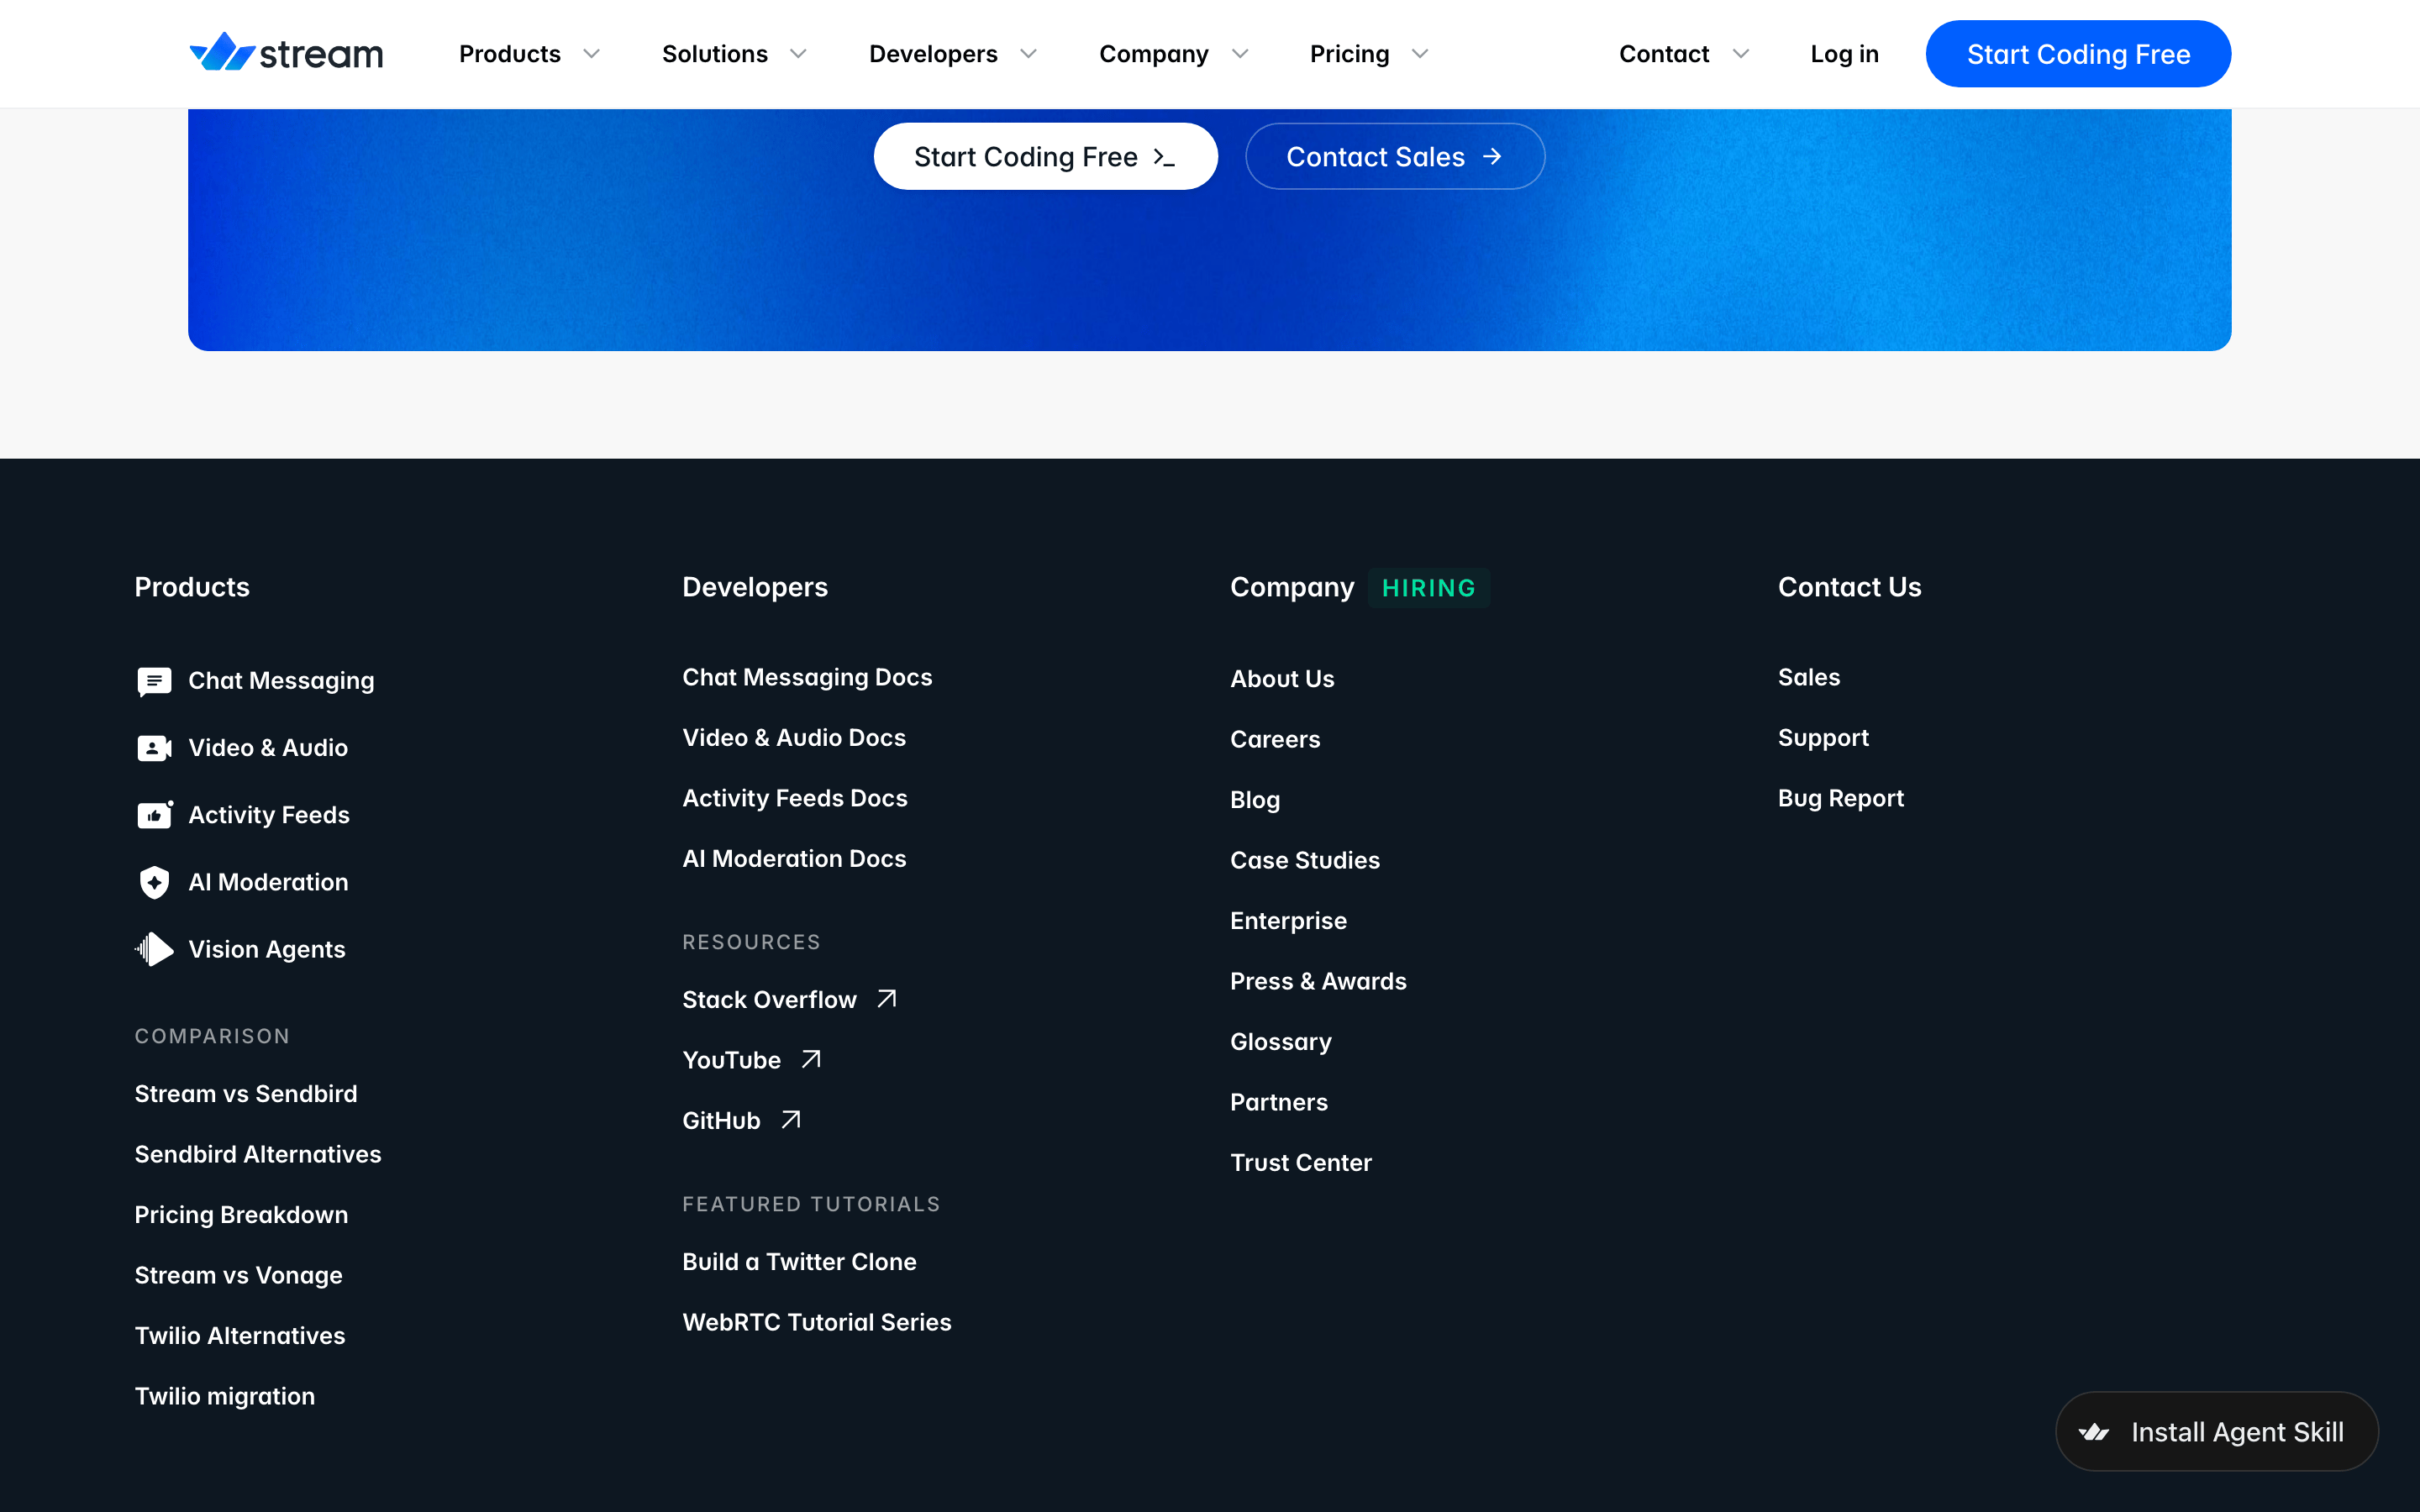
Task: Expand the Solutions dropdown chevron
Action: [798, 54]
